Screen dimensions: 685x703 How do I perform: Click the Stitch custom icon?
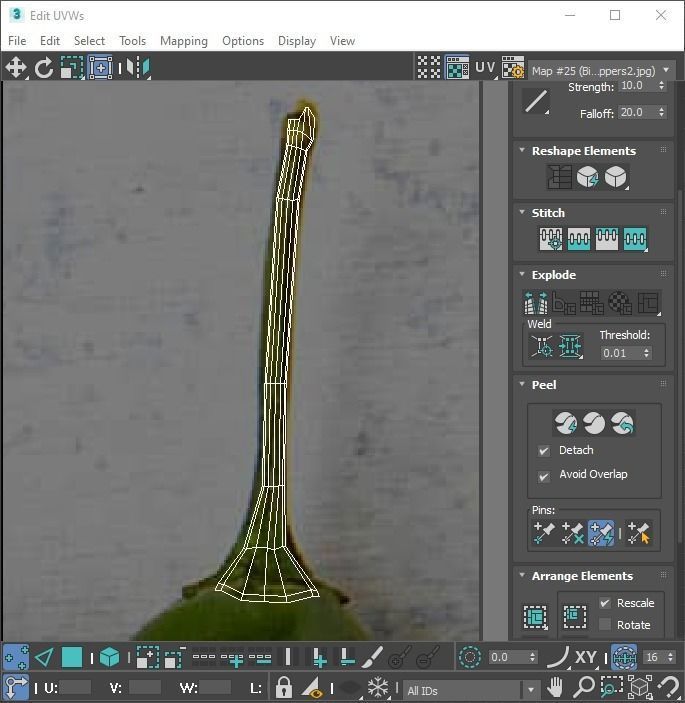[635, 239]
